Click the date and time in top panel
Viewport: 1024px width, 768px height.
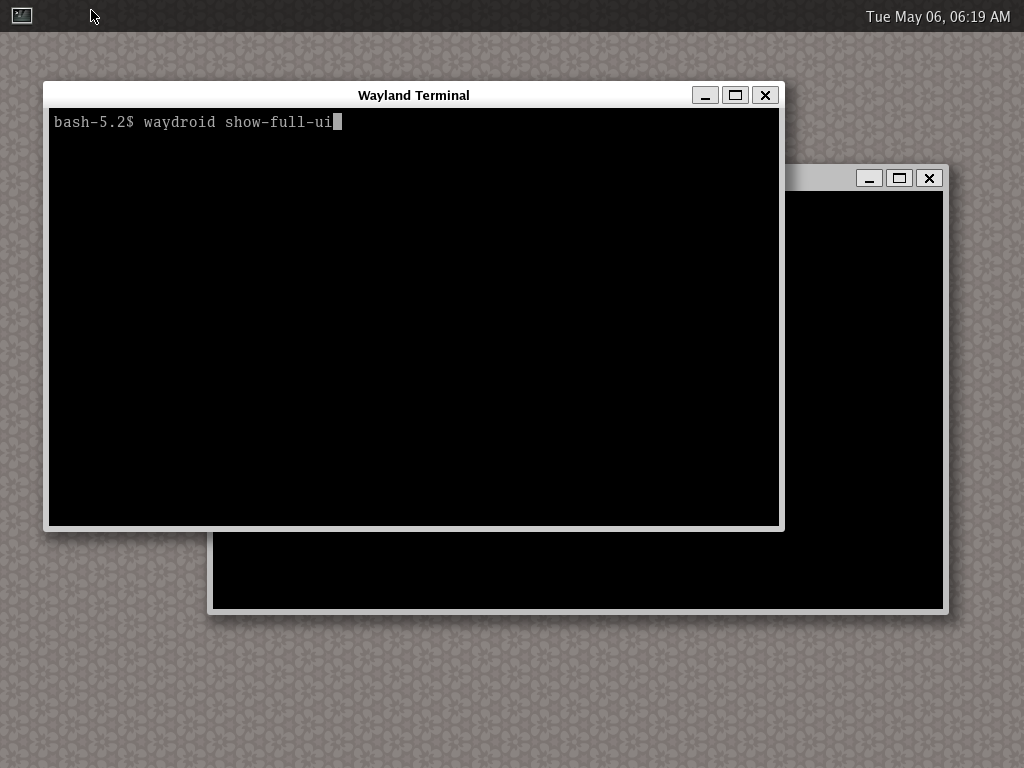point(937,16)
